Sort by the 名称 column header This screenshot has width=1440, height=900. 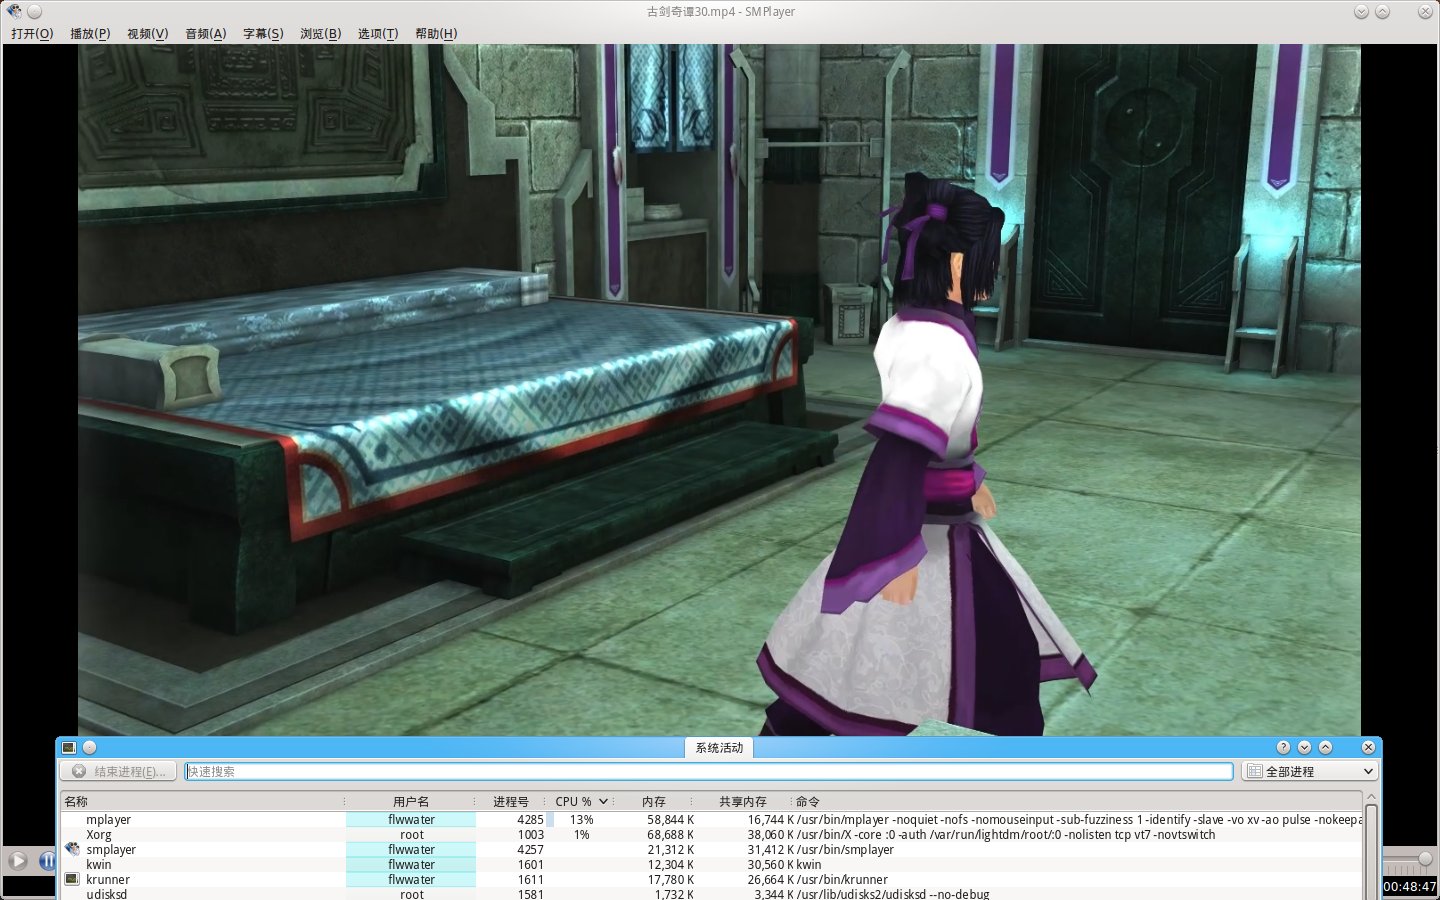[x=202, y=801]
